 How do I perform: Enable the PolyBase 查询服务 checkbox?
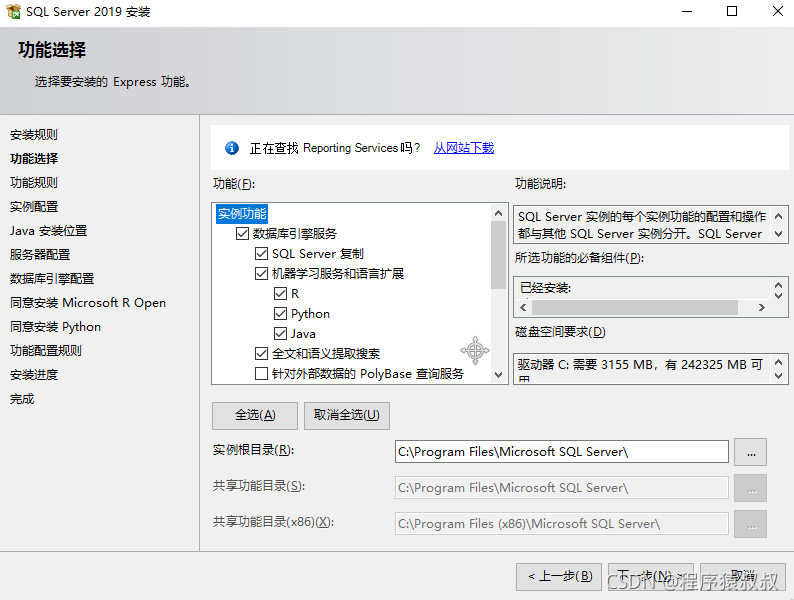tap(261, 374)
